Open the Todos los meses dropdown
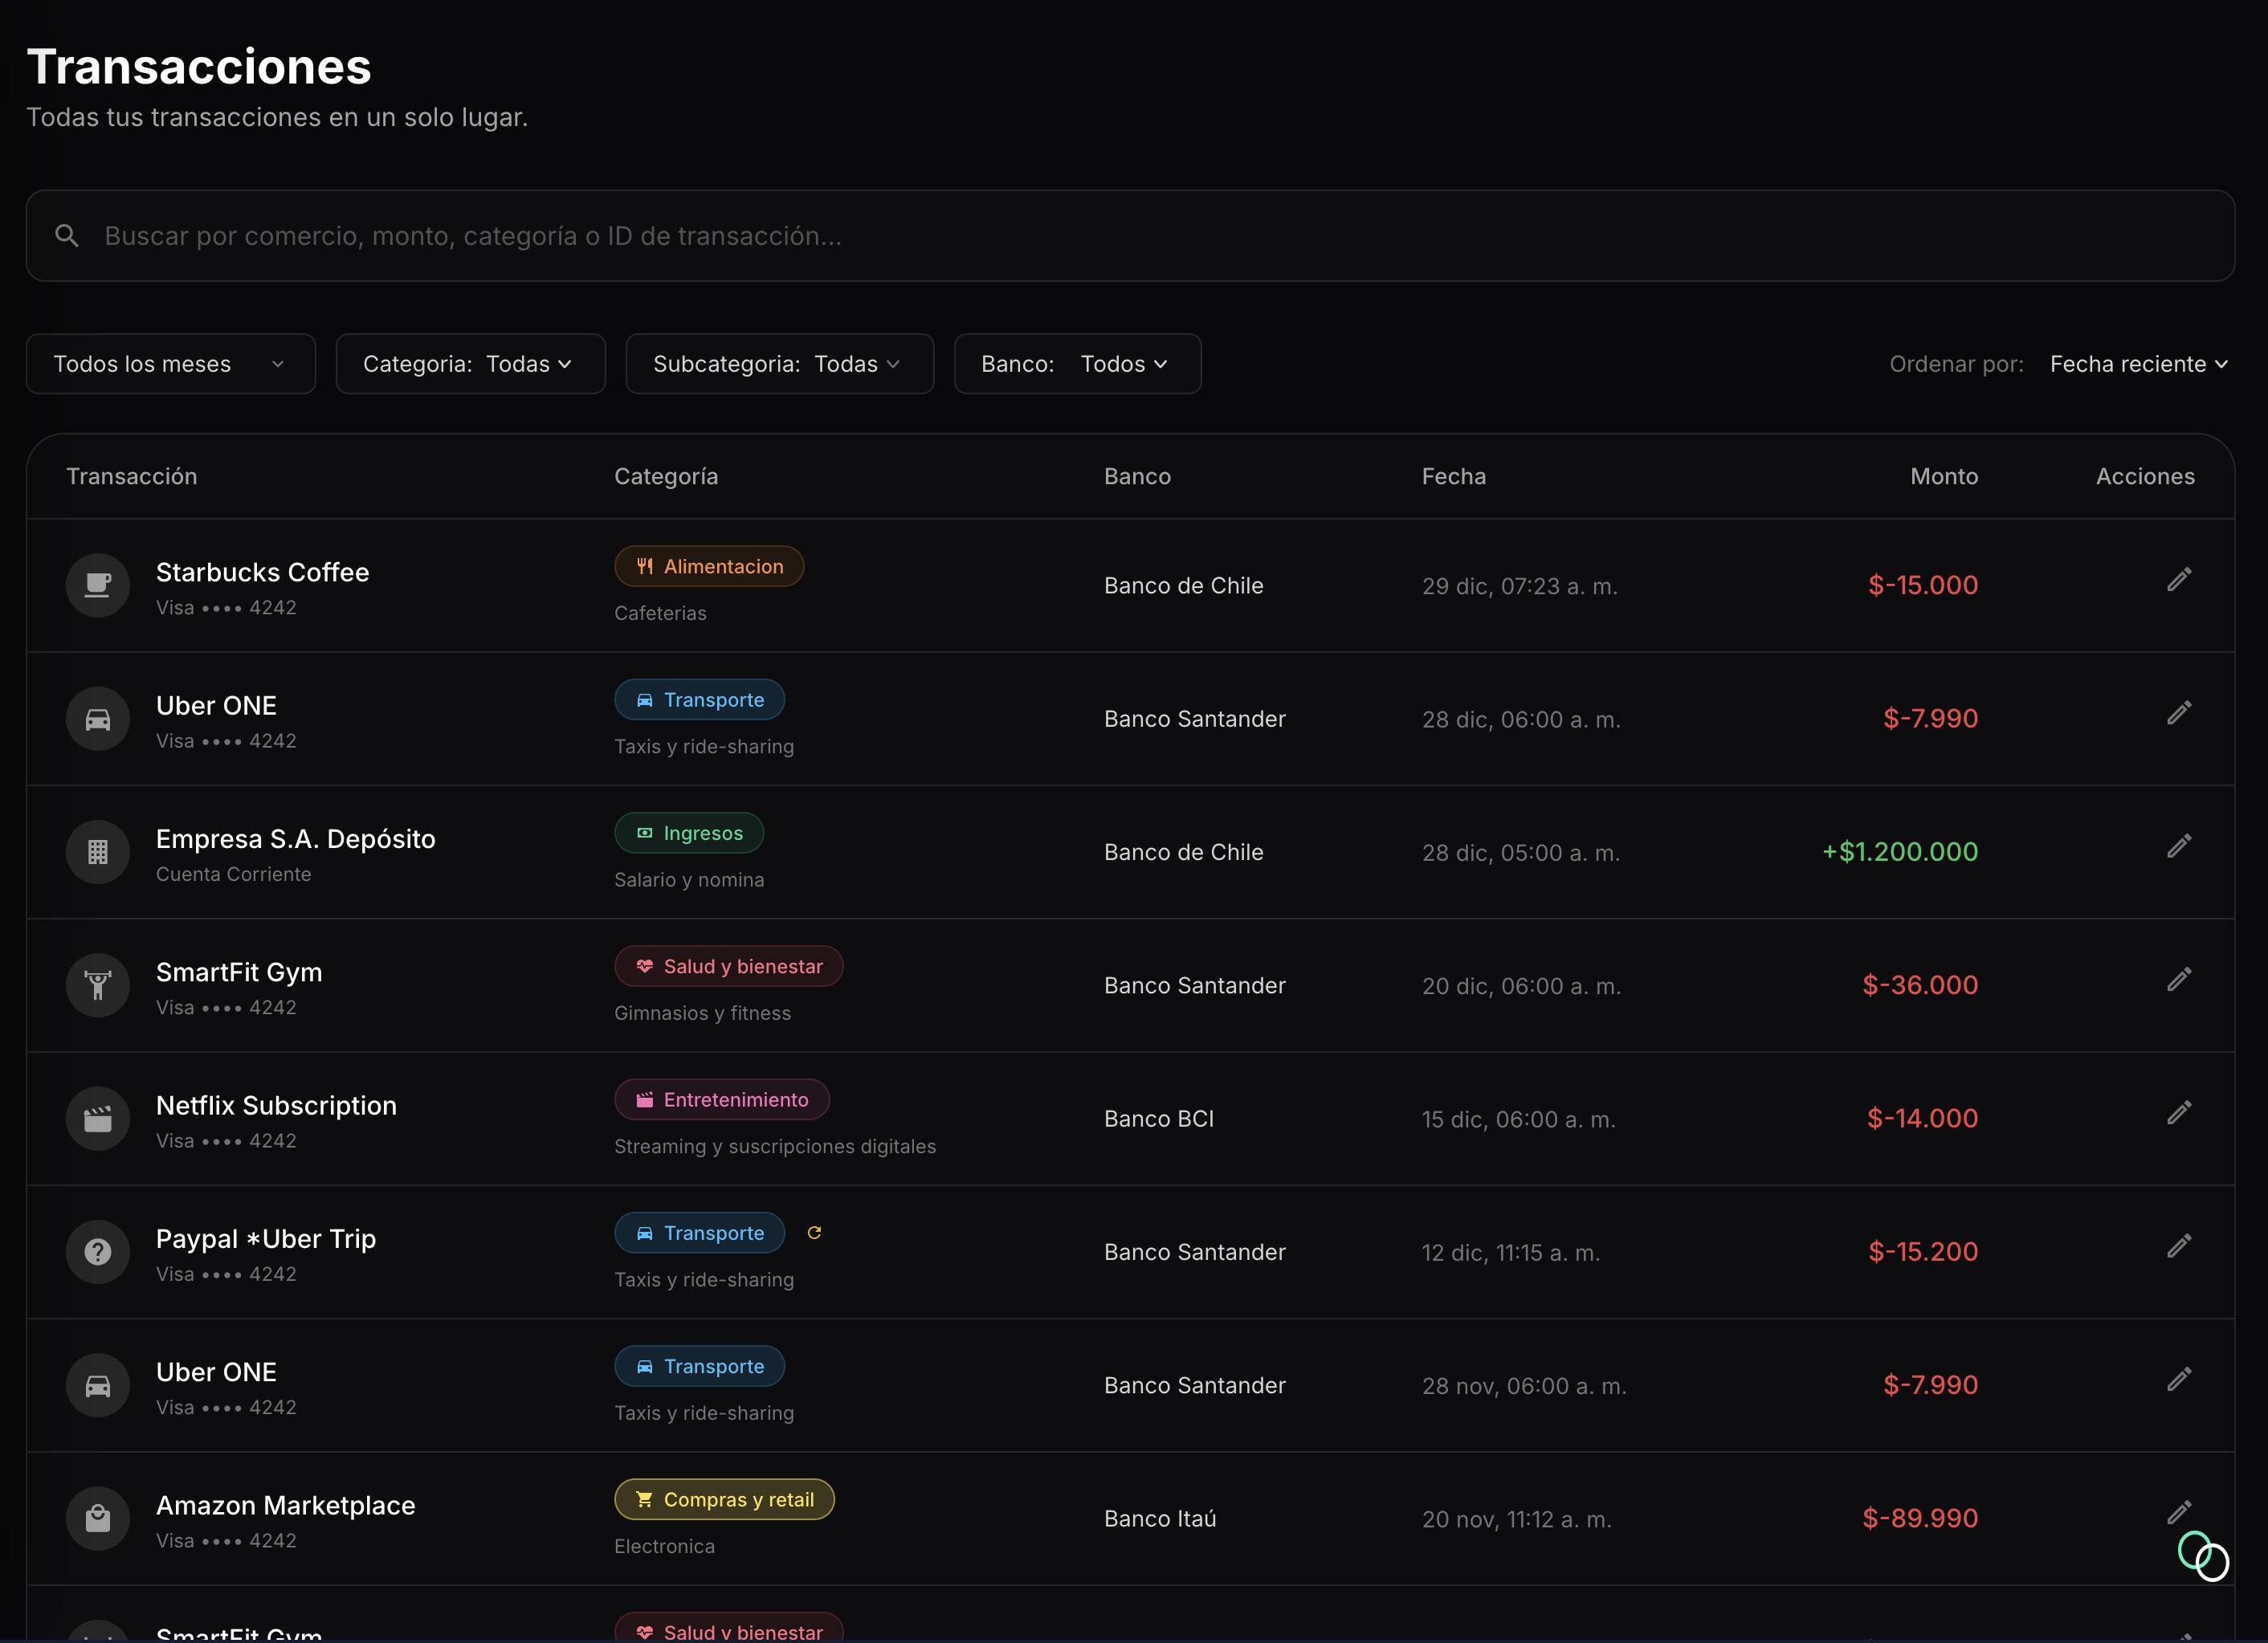The height and width of the screenshot is (1643, 2268). tap(170, 364)
